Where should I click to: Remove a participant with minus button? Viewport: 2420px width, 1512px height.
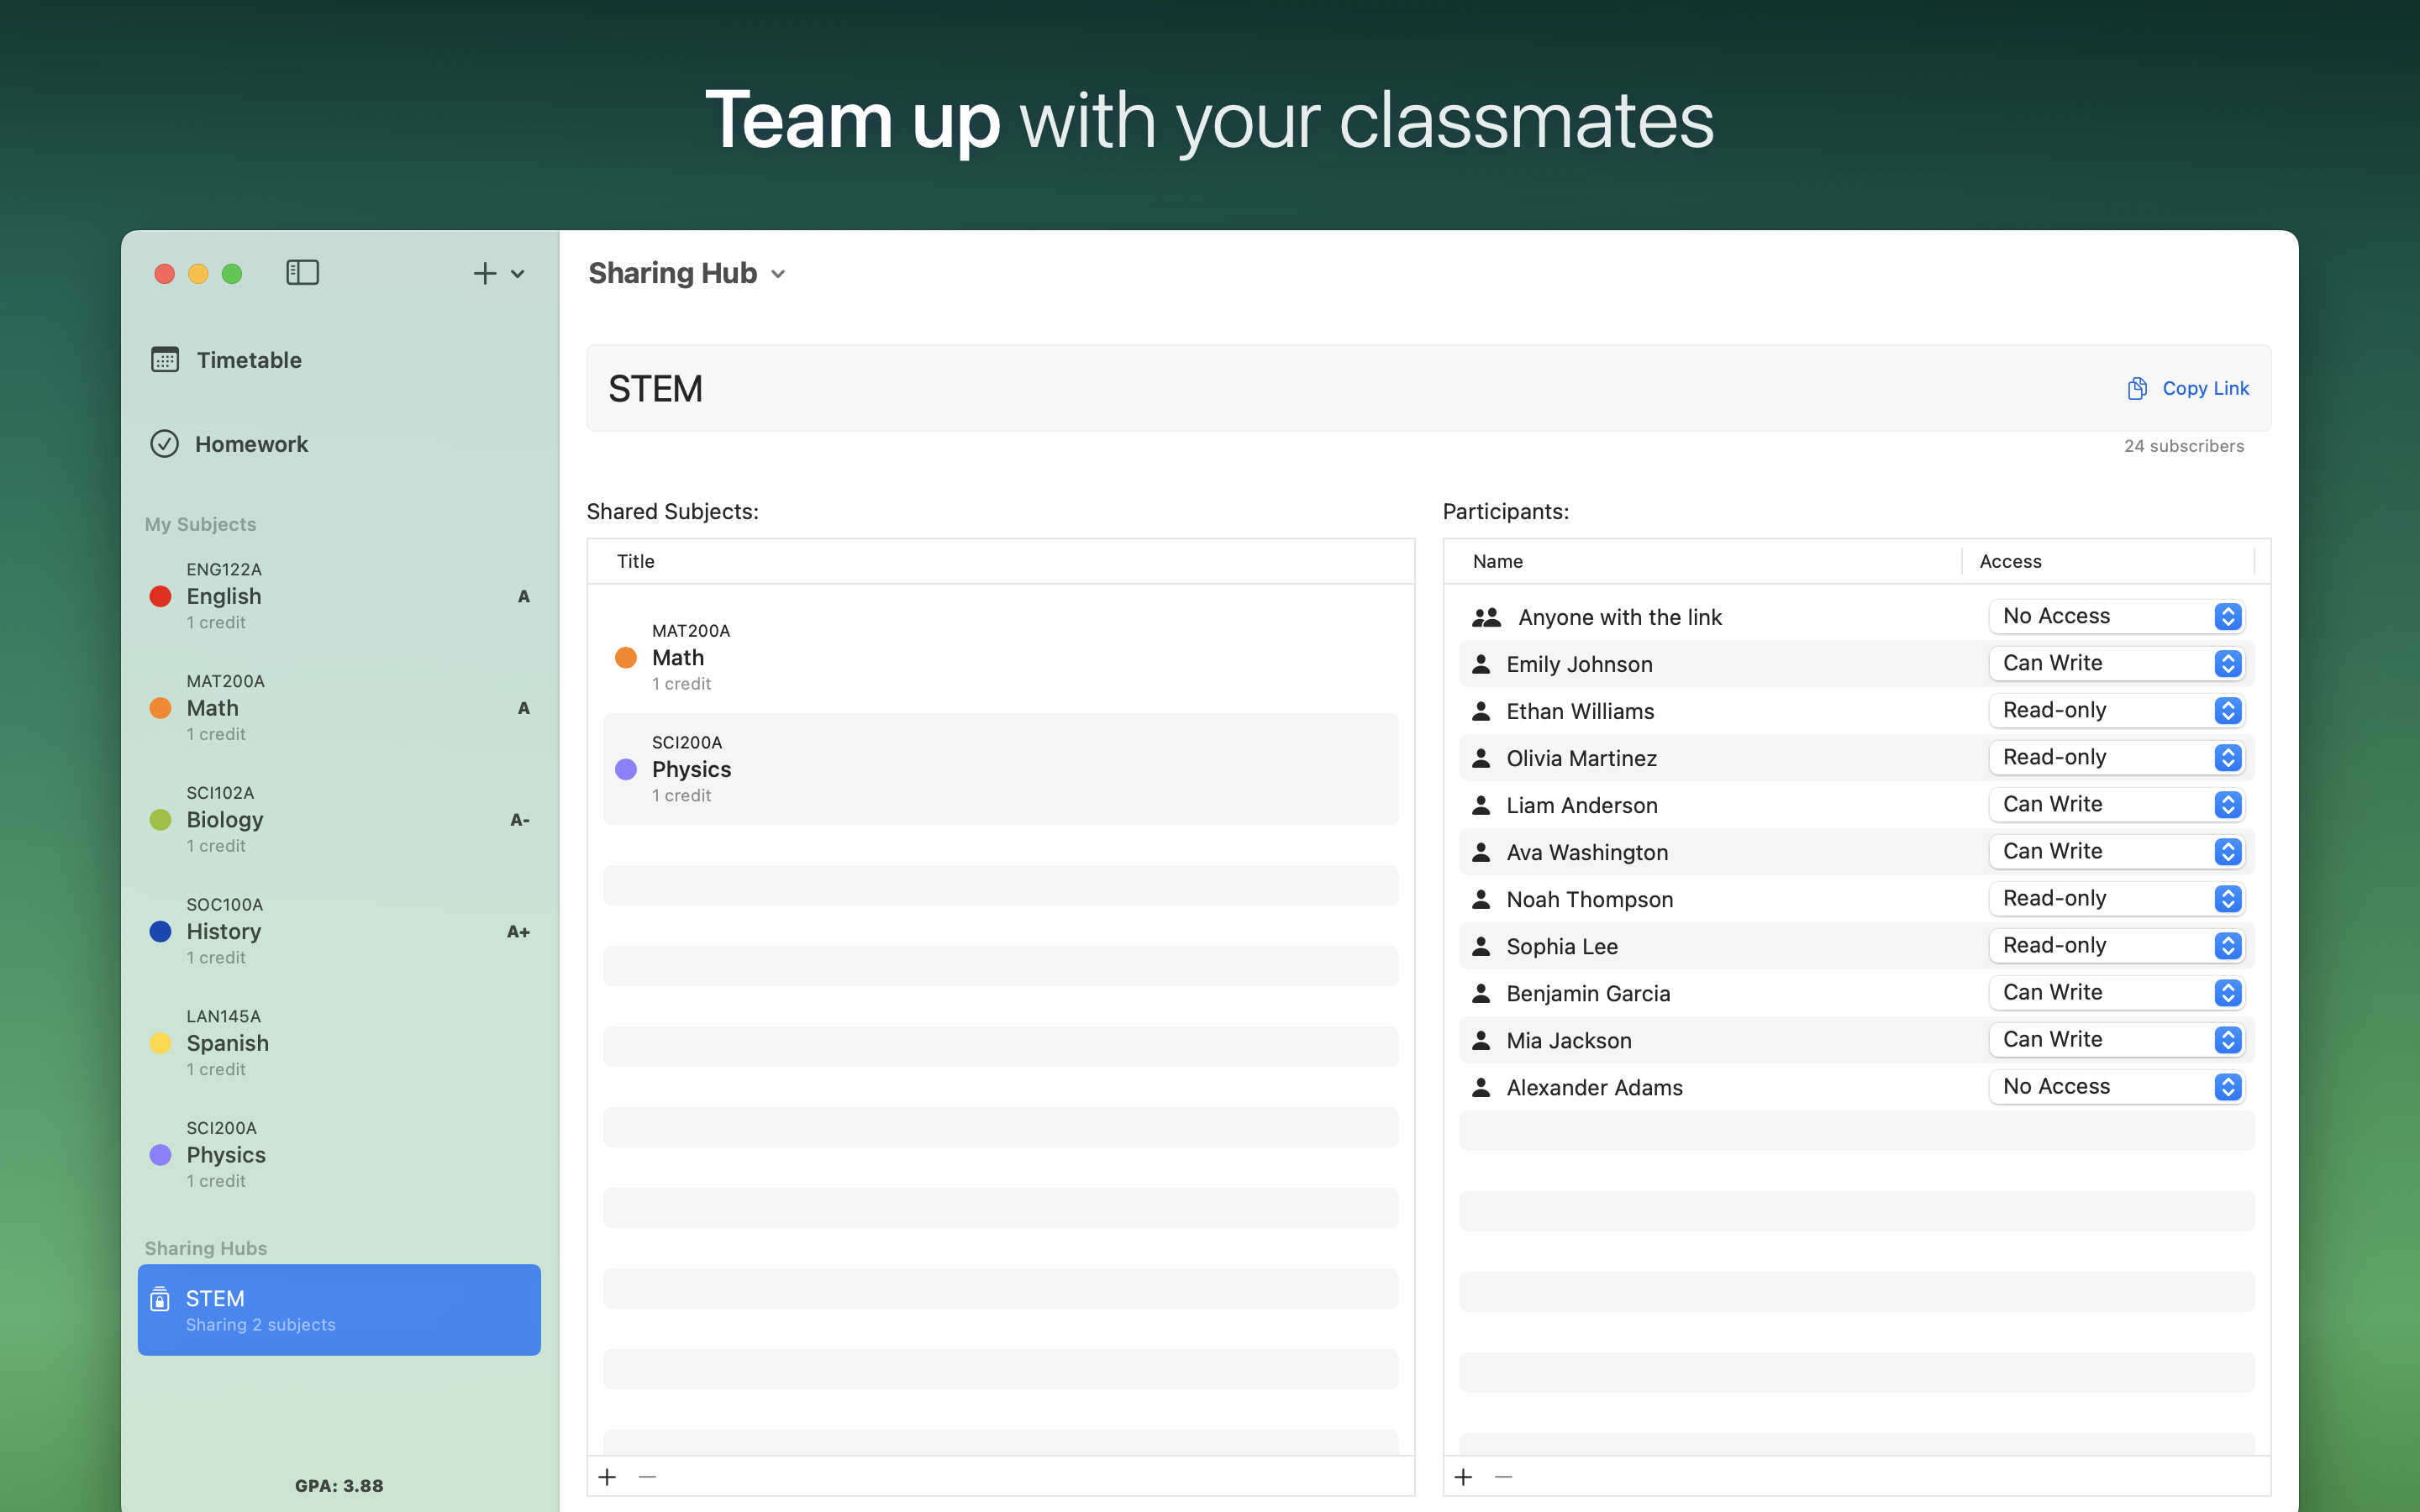coord(1503,1477)
